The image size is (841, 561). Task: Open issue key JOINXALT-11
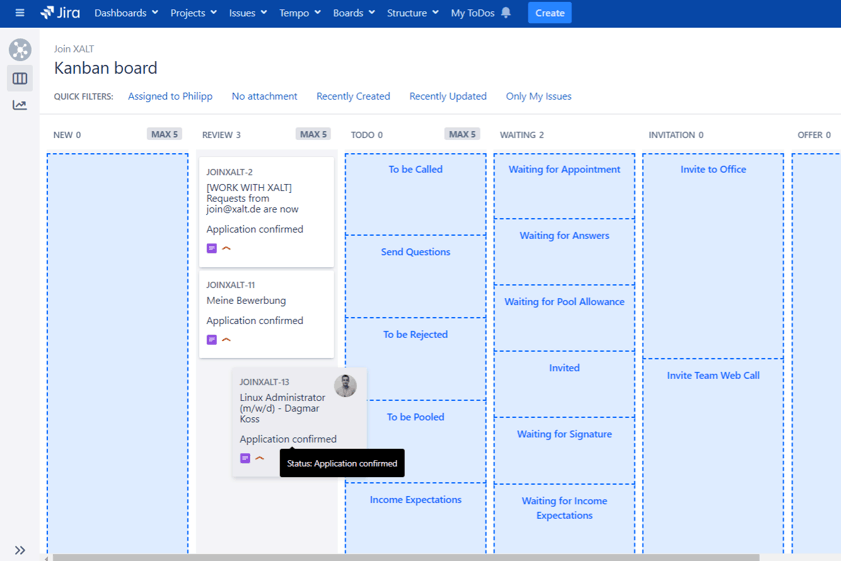(231, 285)
